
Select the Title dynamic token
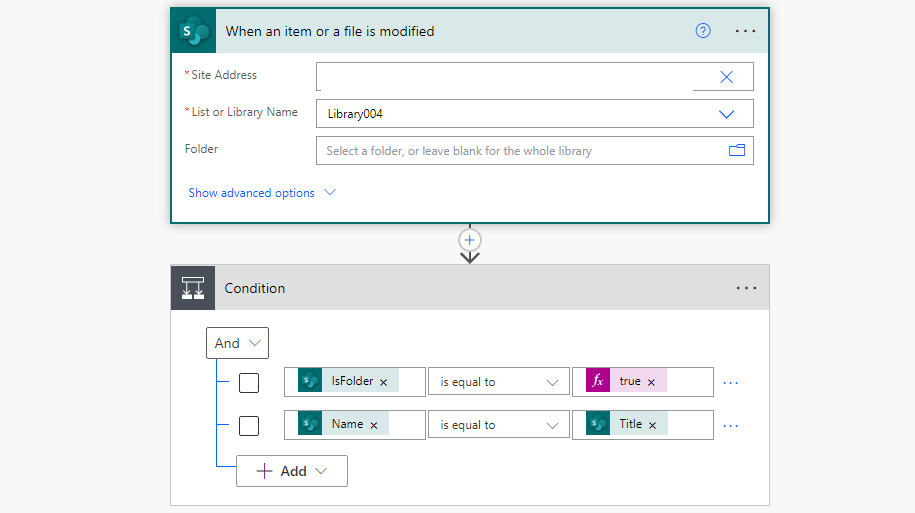coord(627,424)
